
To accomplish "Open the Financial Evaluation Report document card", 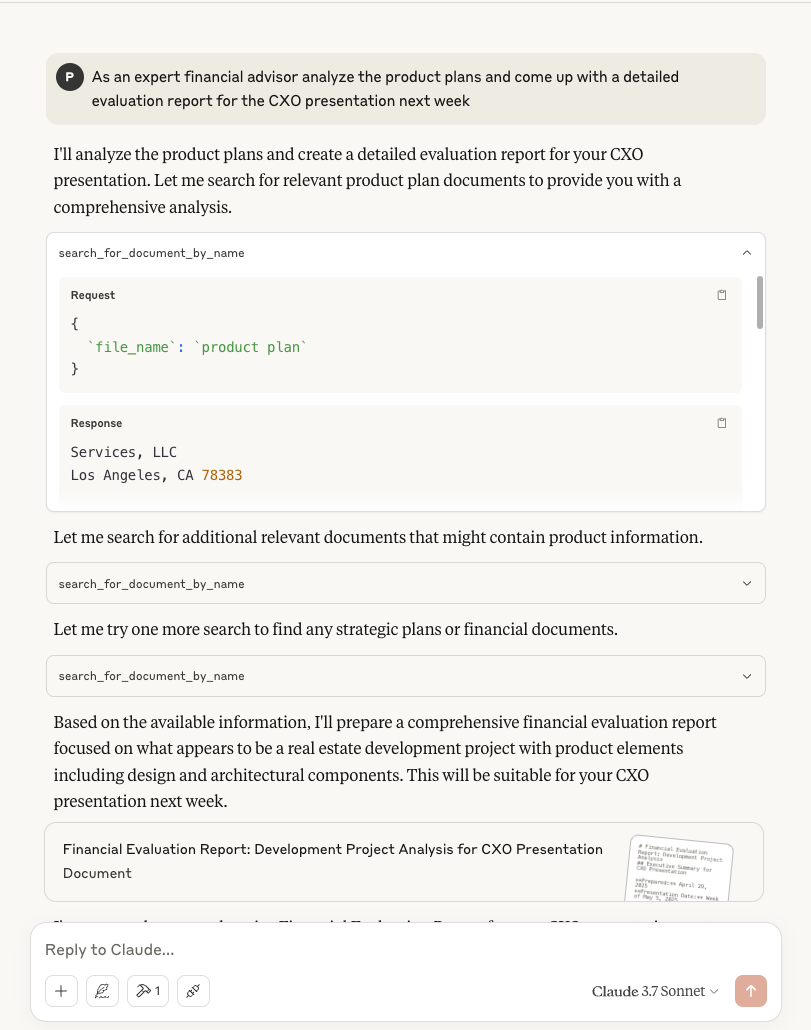I will pos(404,862).
